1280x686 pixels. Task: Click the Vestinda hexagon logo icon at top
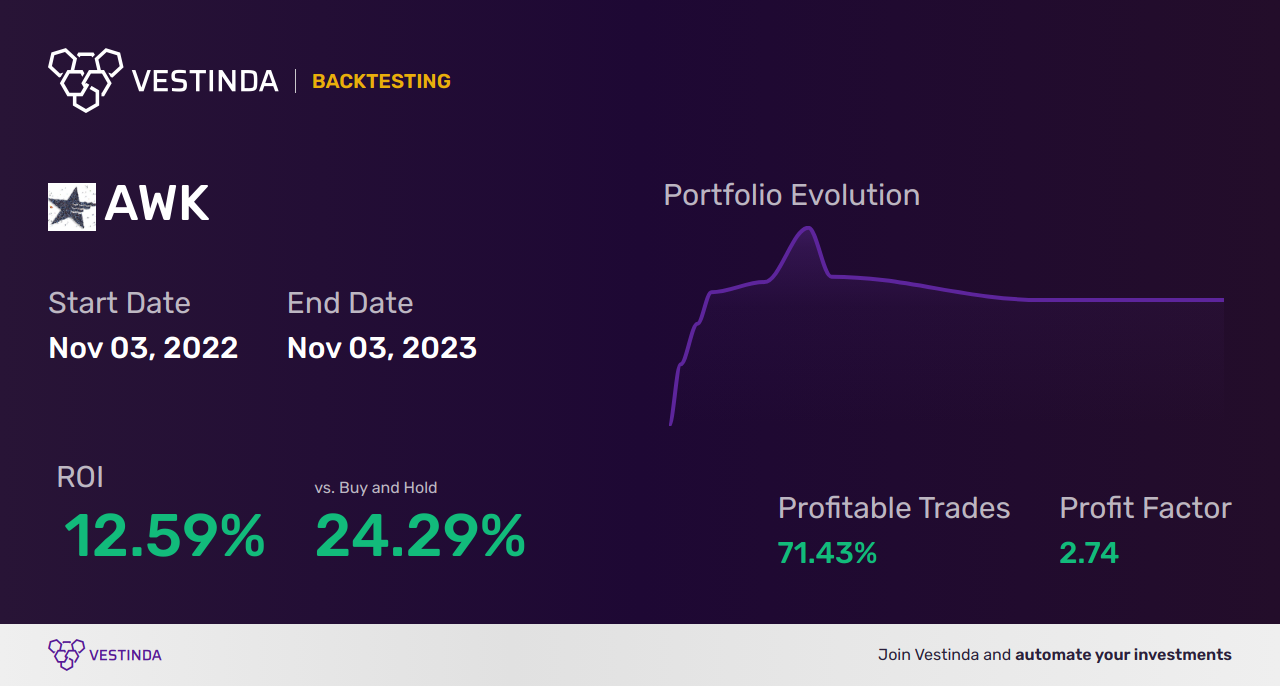tap(85, 79)
